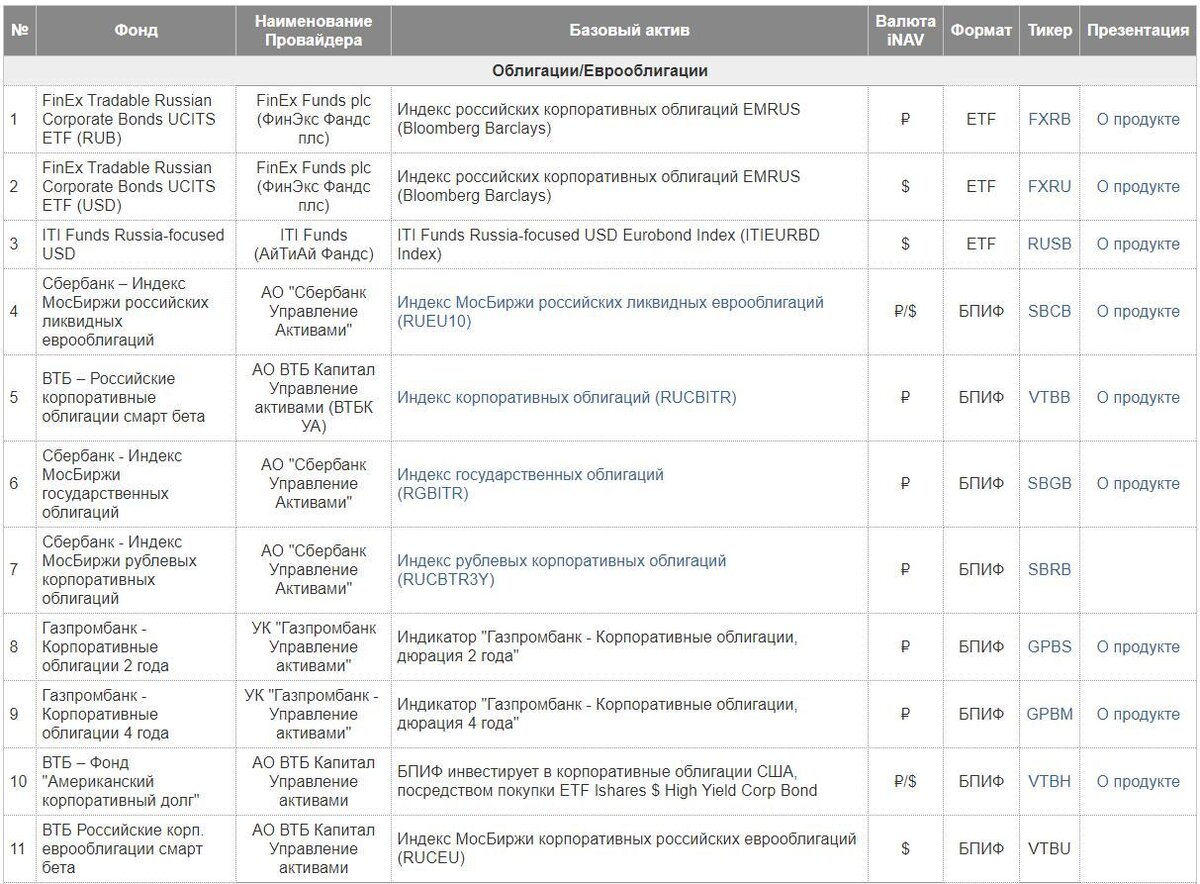The height and width of the screenshot is (884, 1200).
Task: Open 'О продукте' link in SBGB row
Action: click(1138, 483)
